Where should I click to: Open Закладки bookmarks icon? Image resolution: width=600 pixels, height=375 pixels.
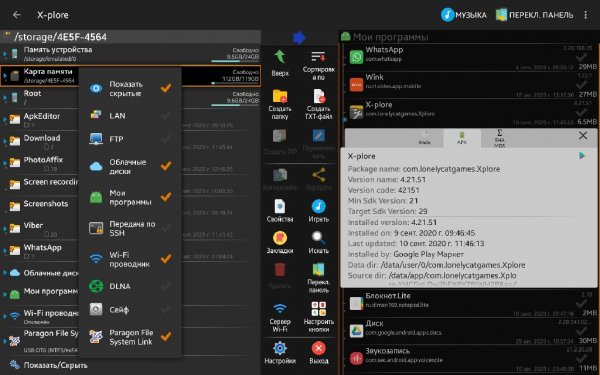pos(280,238)
